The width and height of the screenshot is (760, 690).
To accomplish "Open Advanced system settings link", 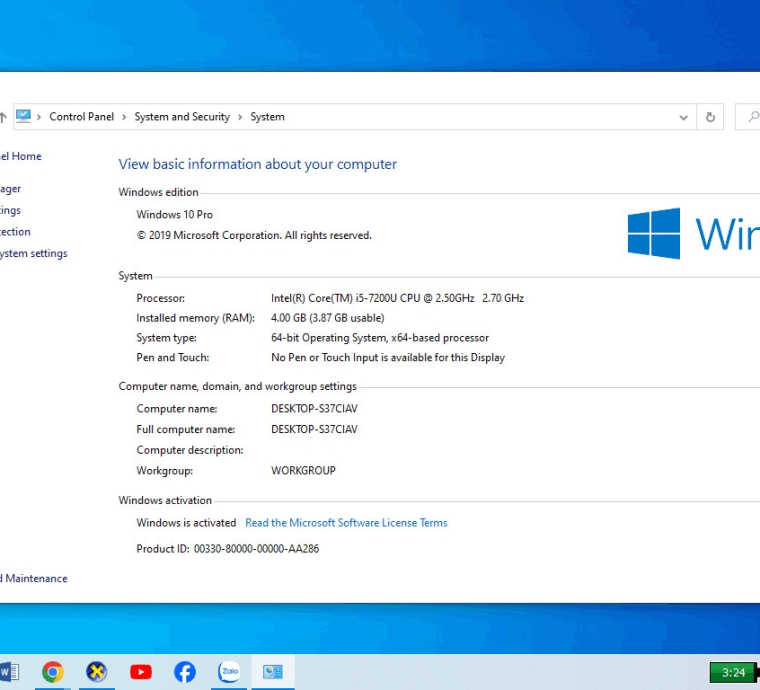I will pyautogui.click(x=33, y=253).
